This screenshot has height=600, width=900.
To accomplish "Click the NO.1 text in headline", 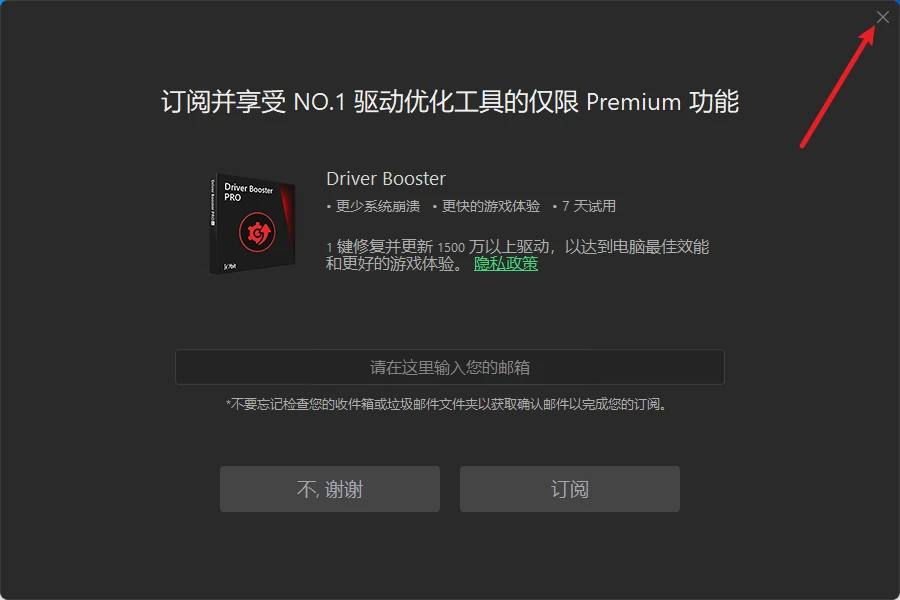I will click(x=319, y=102).
